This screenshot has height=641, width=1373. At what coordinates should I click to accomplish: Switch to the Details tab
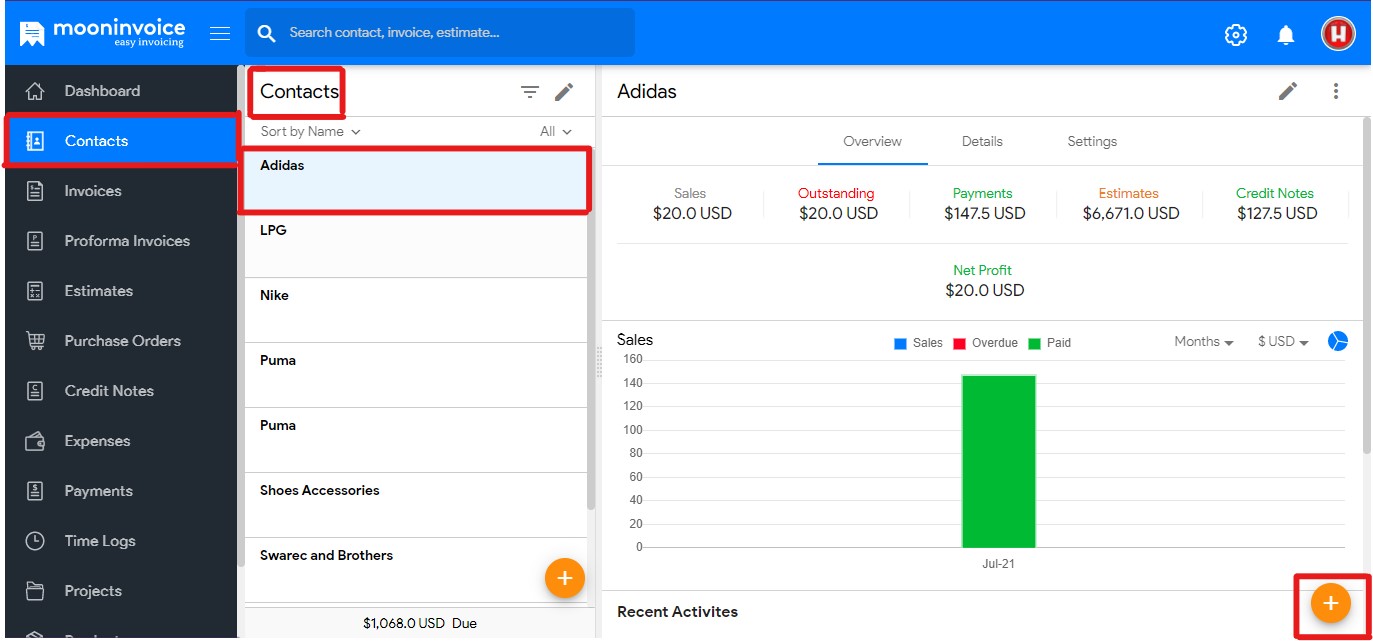[x=982, y=142]
